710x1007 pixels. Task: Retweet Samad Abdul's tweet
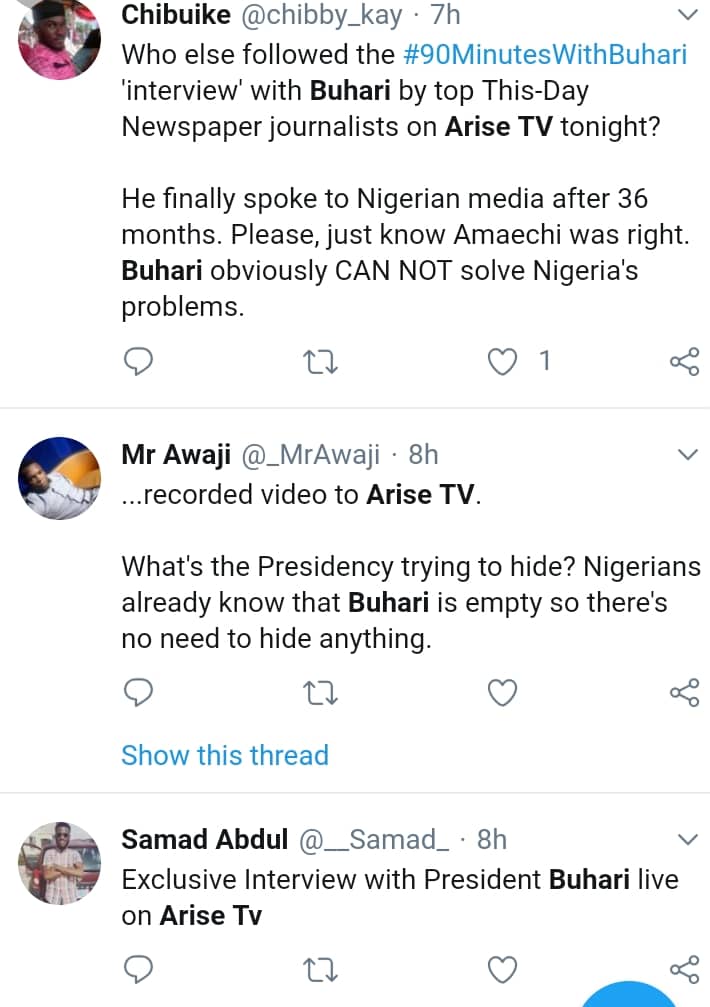(x=319, y=968)
